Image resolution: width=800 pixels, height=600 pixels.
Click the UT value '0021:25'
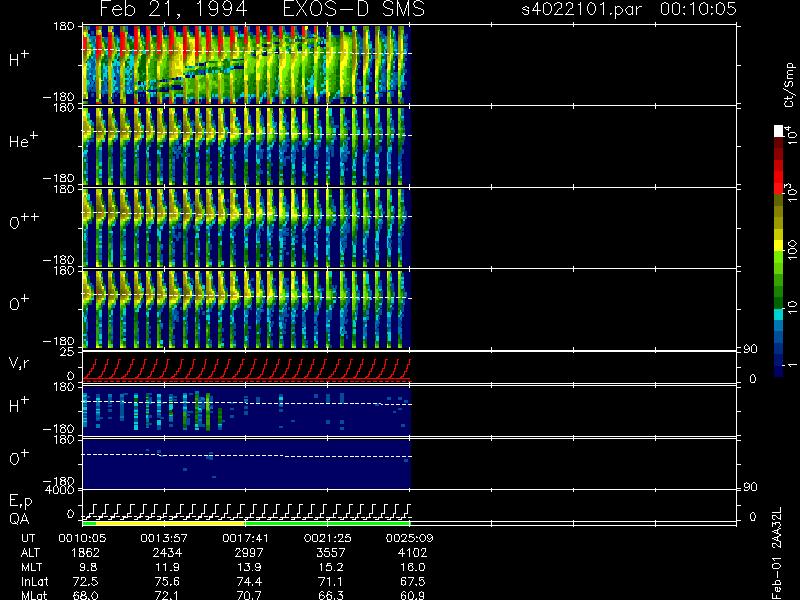(327, 538)
